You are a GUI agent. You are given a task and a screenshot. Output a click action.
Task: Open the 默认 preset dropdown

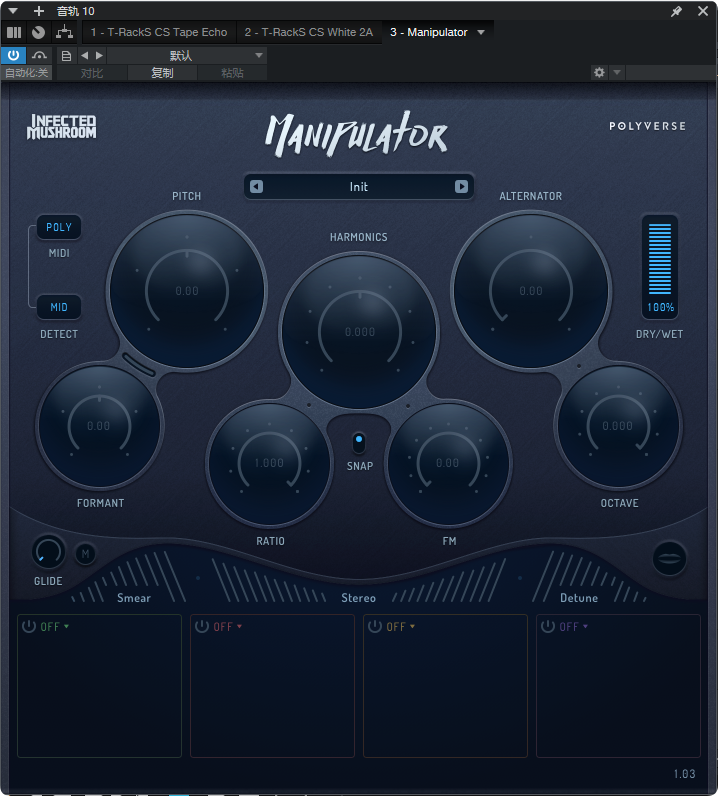click(x=187, y=55)
